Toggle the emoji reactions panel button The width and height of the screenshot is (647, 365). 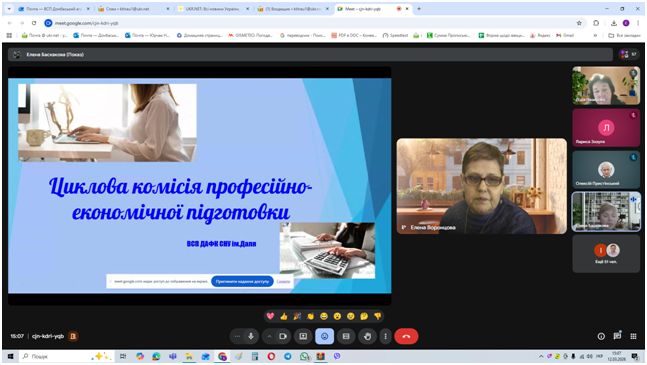point(325,336)
